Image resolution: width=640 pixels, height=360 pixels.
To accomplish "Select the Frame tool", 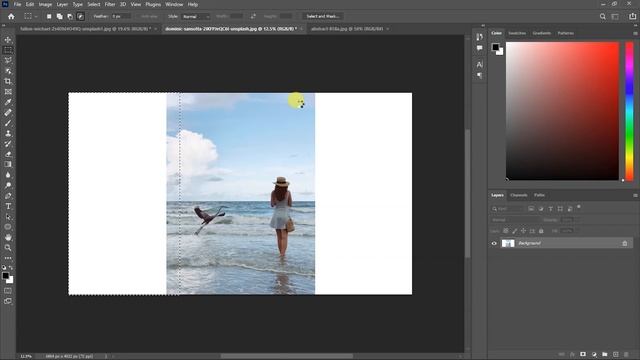I will (8, 91).
